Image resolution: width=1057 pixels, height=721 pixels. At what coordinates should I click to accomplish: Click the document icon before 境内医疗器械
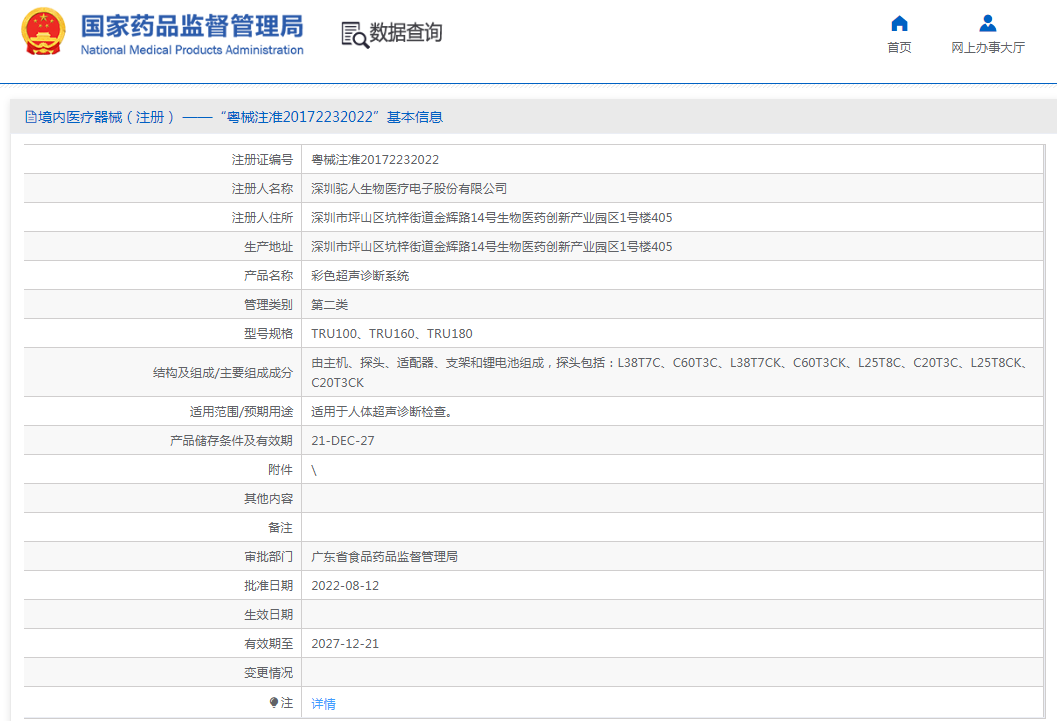point(30,117)
